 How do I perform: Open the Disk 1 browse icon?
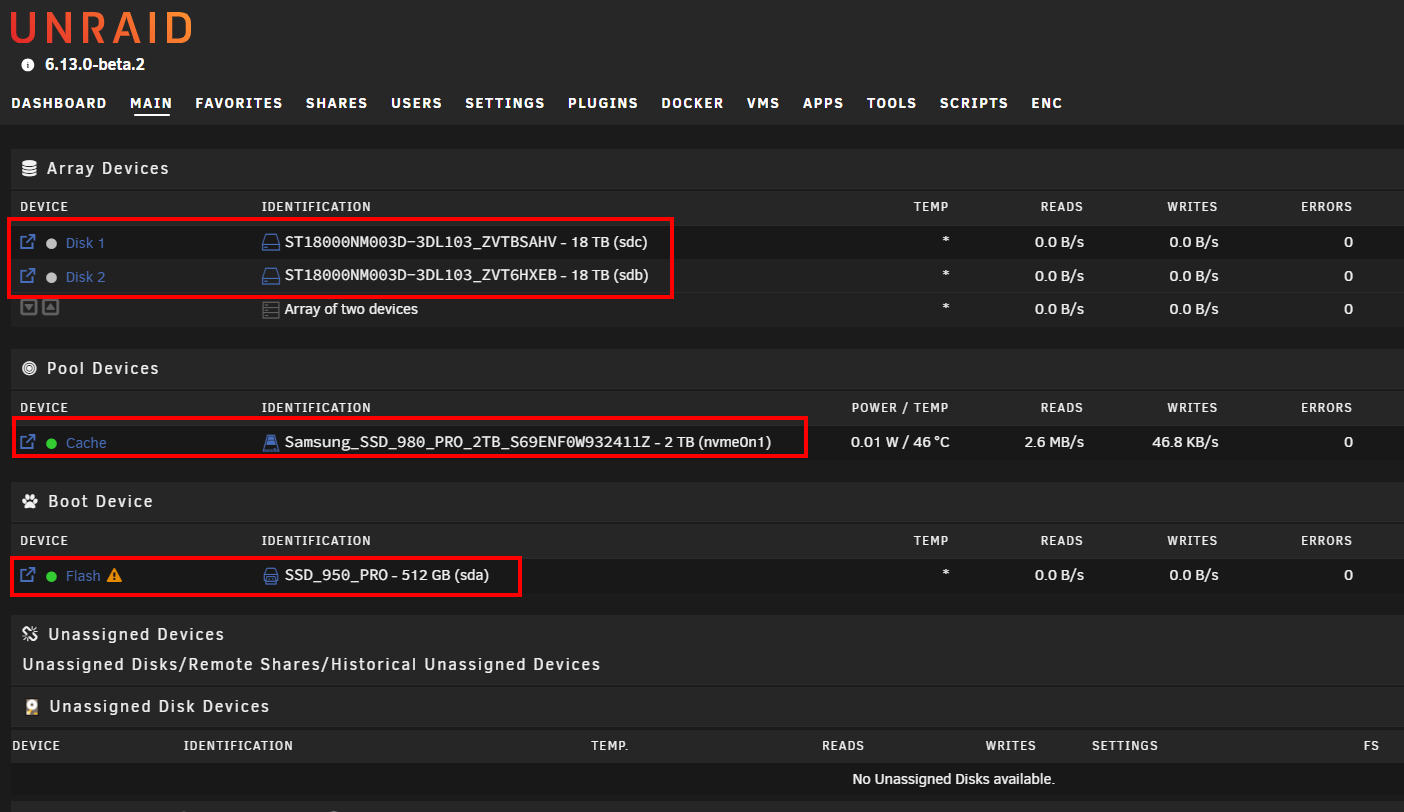tap(28, 242)
